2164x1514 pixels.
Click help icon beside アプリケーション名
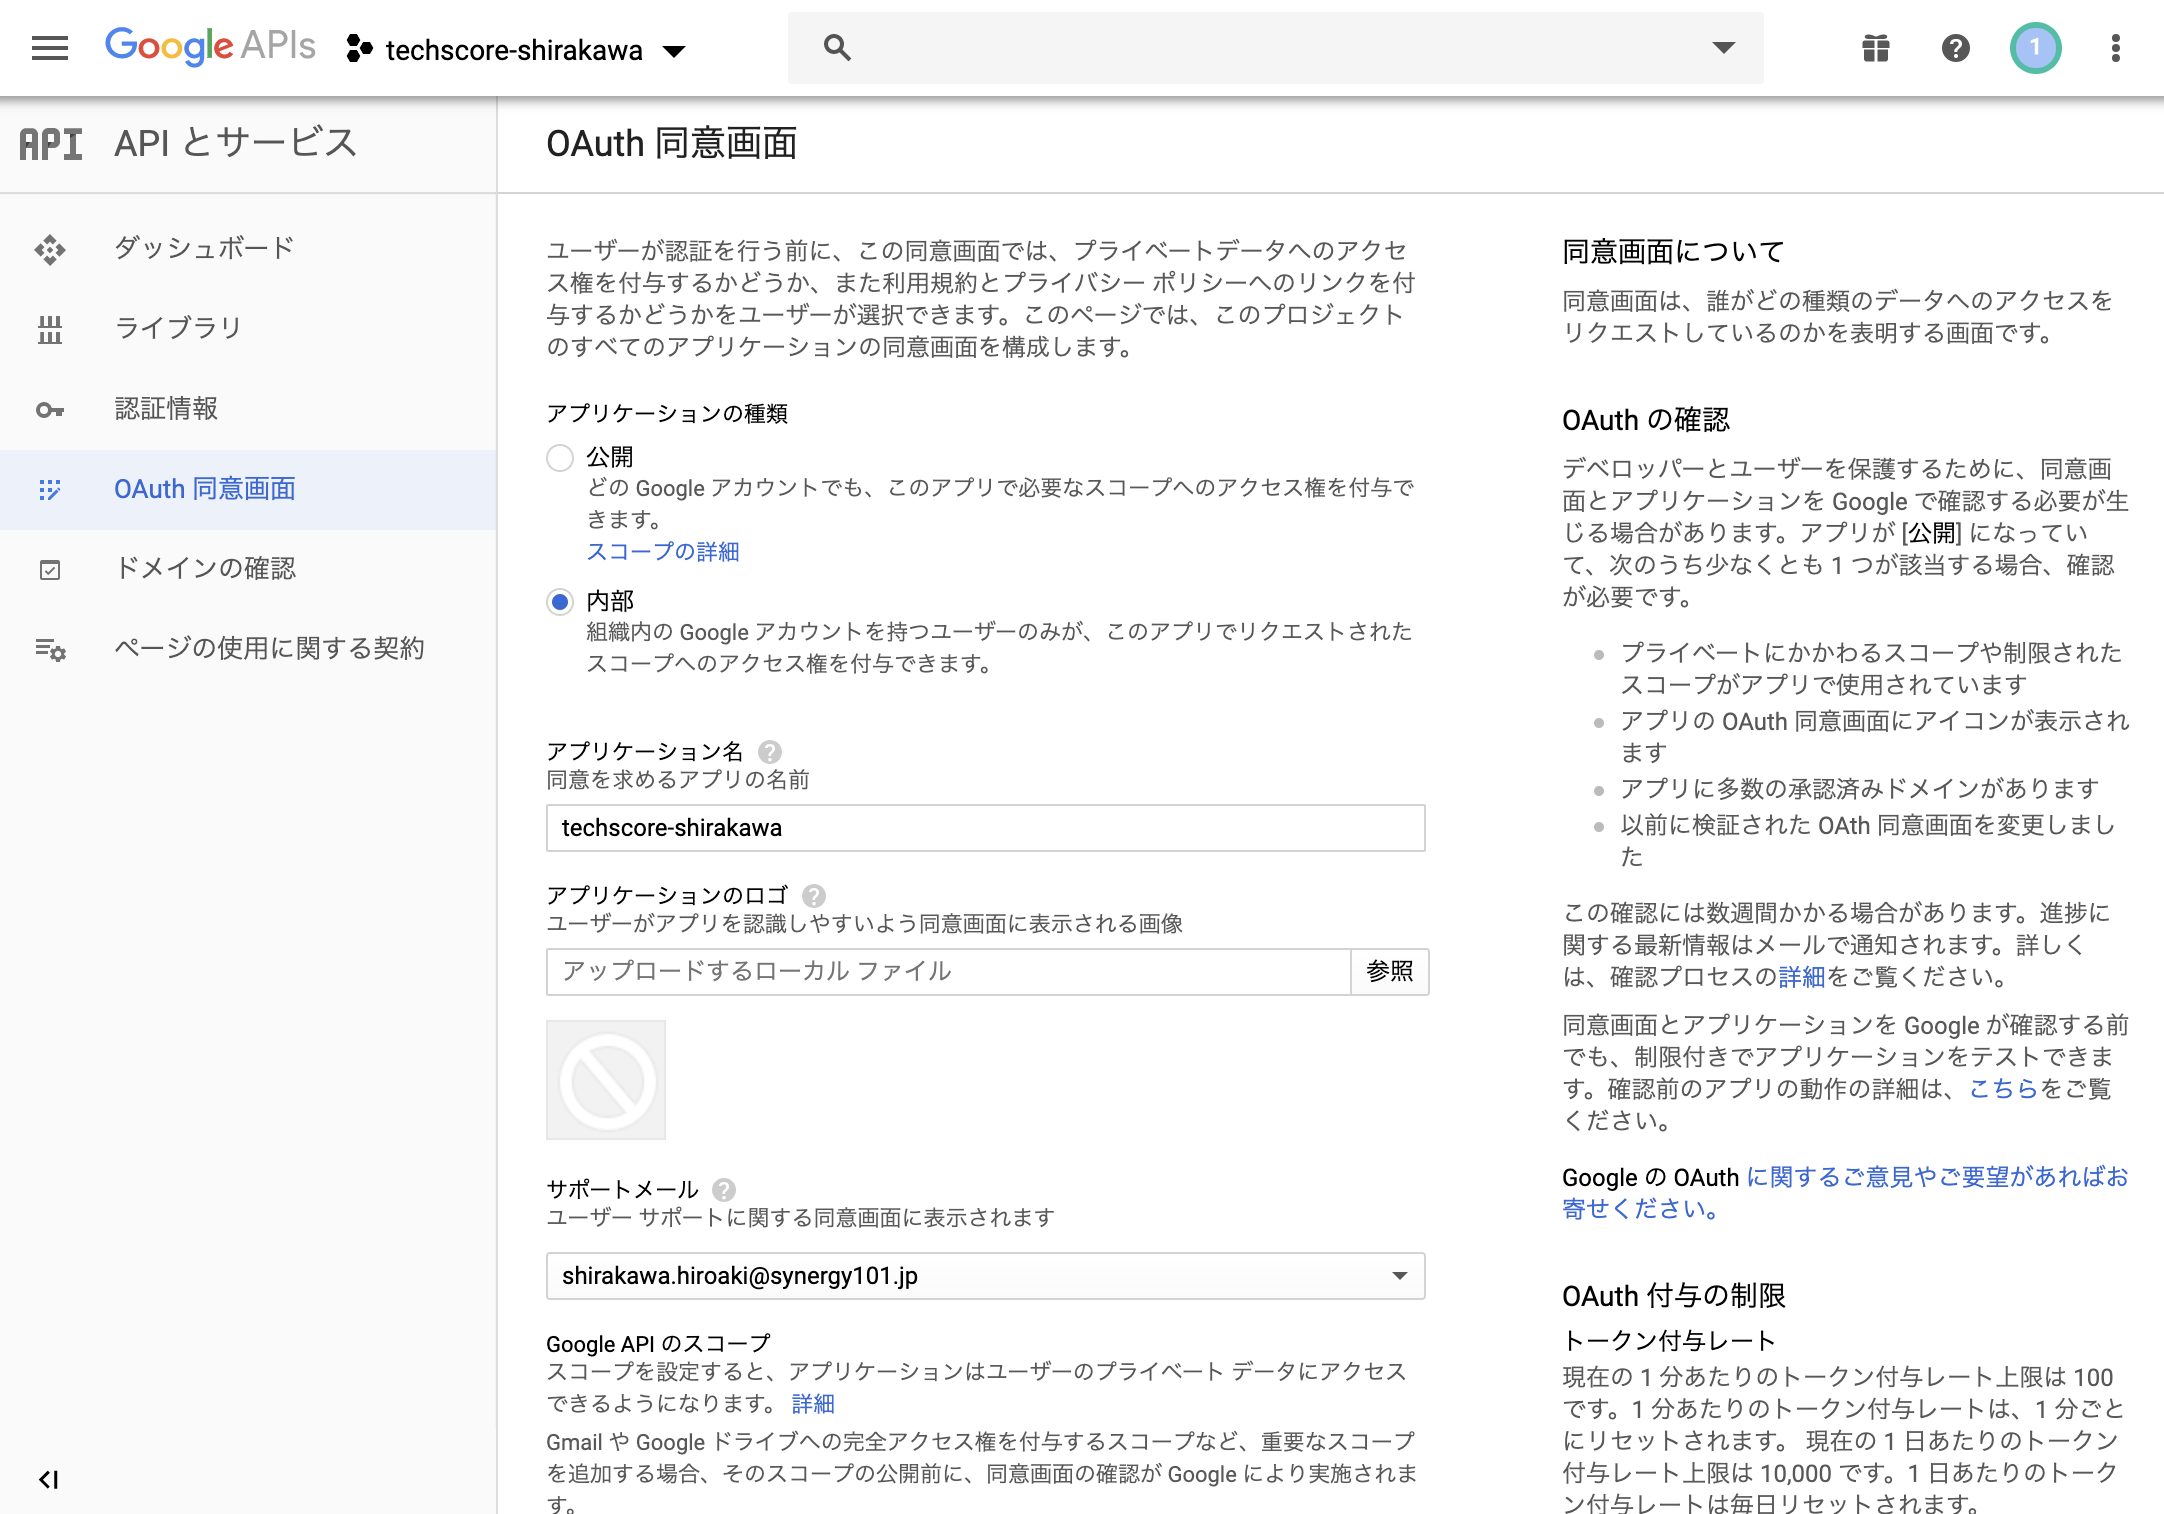point(770,751)
